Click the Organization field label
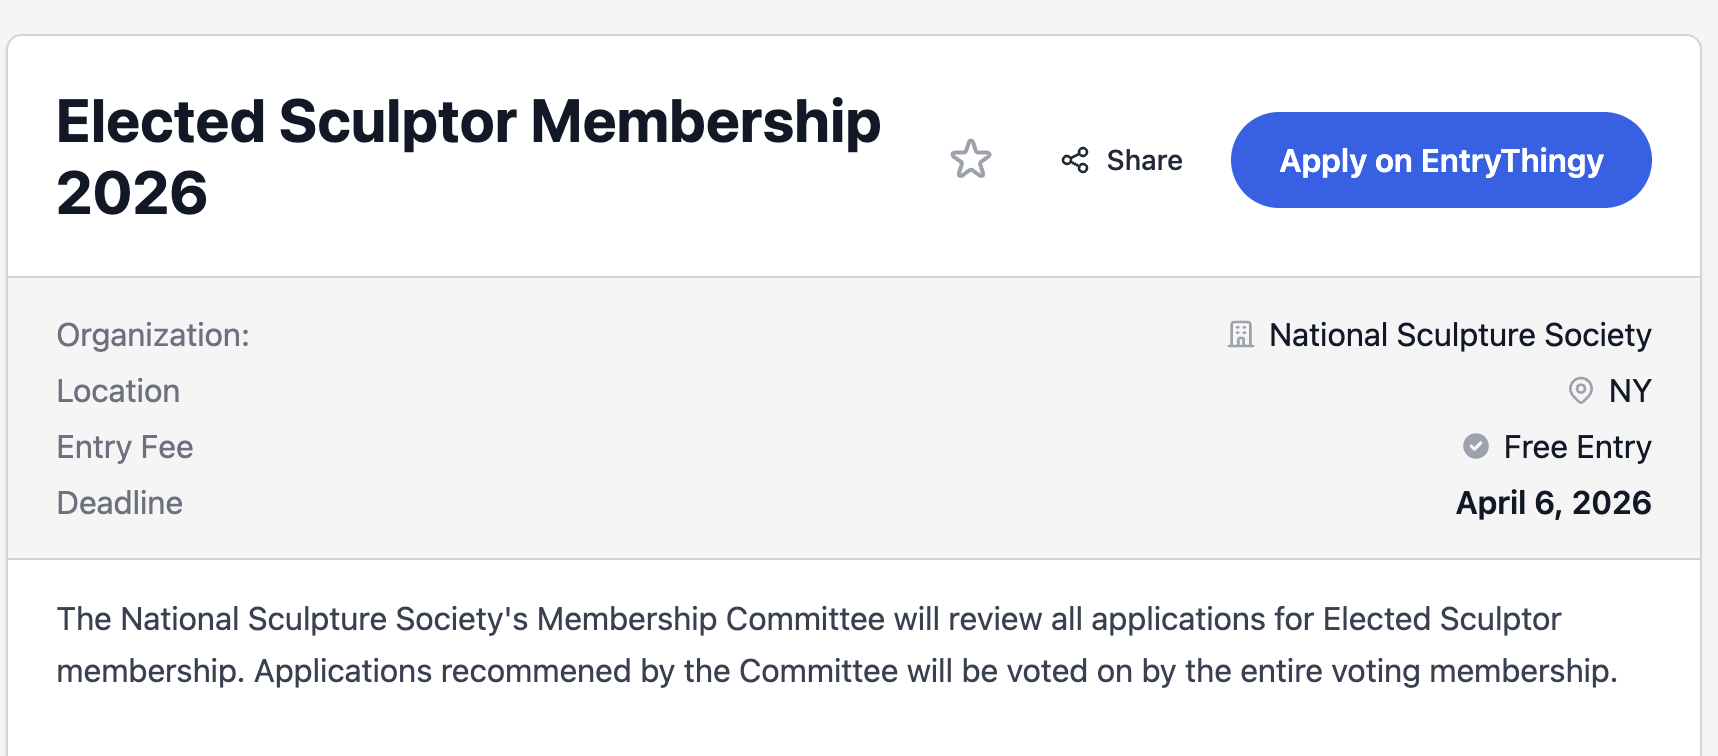 (x=153, y=335)
